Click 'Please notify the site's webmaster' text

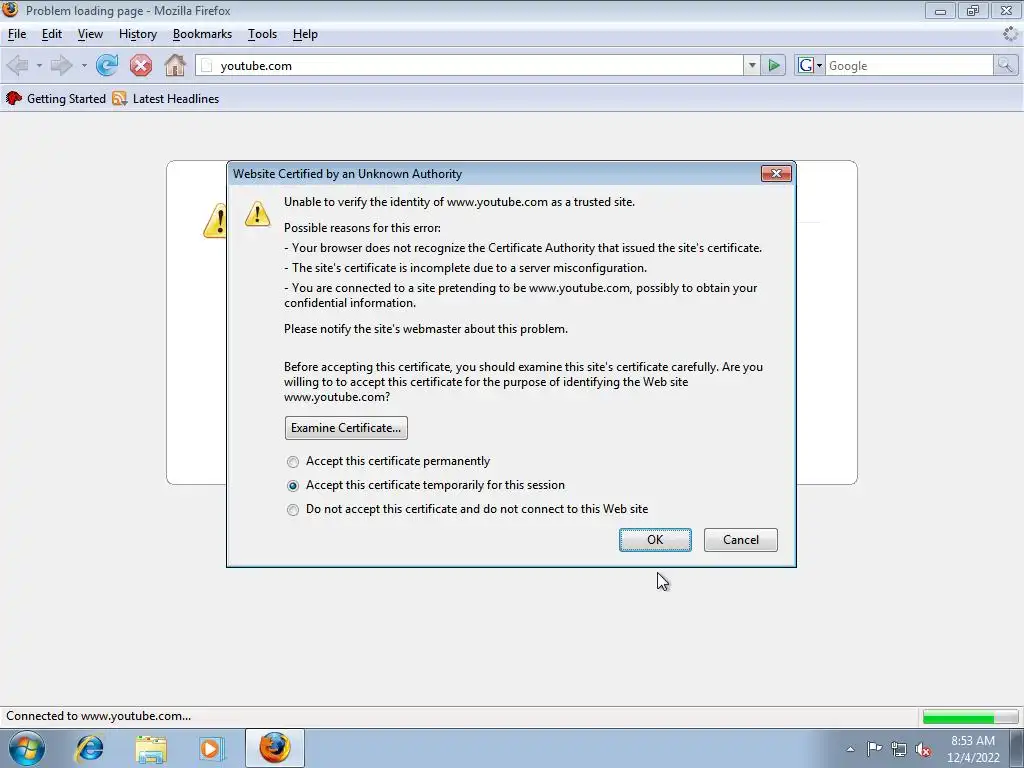click(426, 328)
